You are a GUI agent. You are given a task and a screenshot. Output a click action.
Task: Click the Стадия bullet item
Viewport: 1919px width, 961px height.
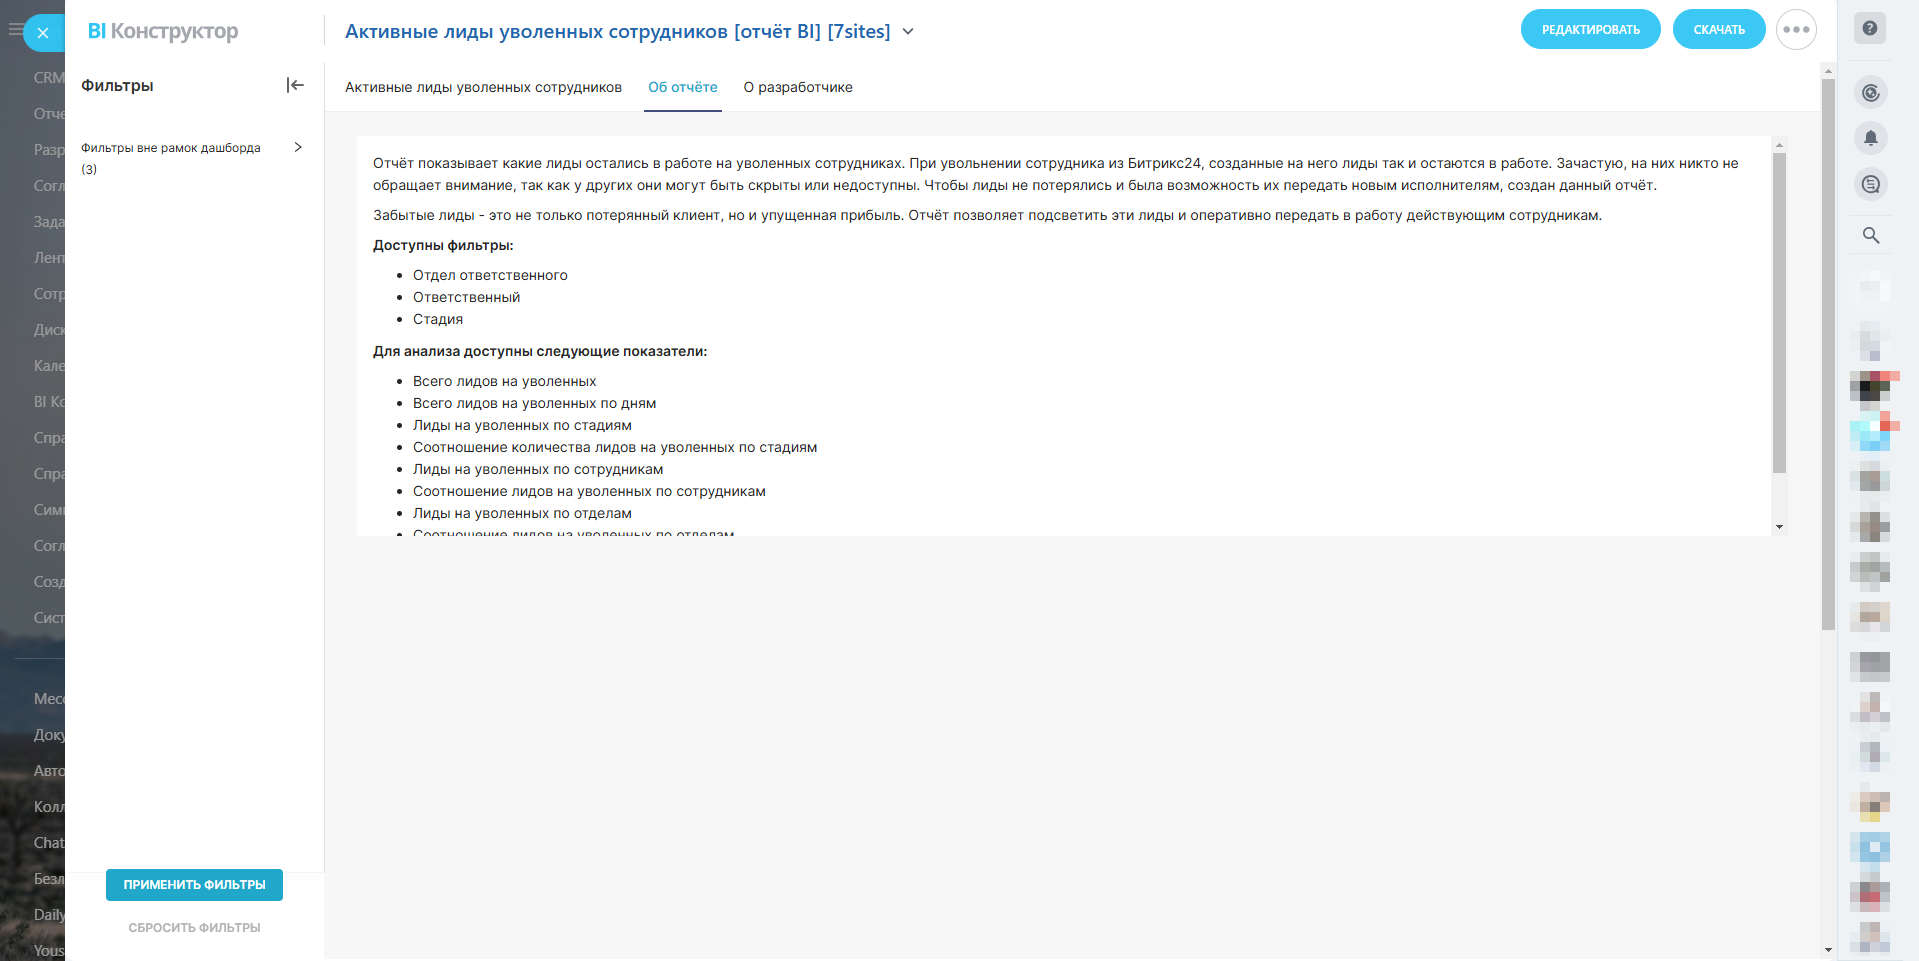pyautogui.click(x=438, y=319)
